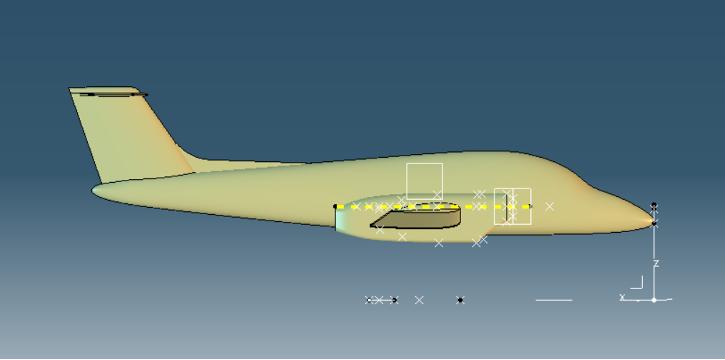Click the white double-rectangle sketch near front

[512, 207]
